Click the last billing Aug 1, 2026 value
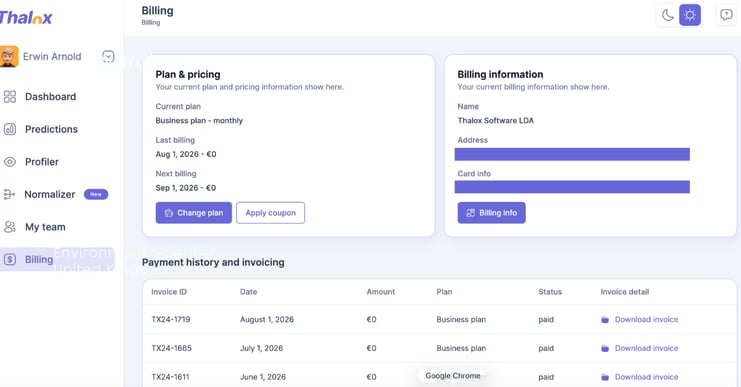This screenshot has height=387, width=741. [186, 154]
